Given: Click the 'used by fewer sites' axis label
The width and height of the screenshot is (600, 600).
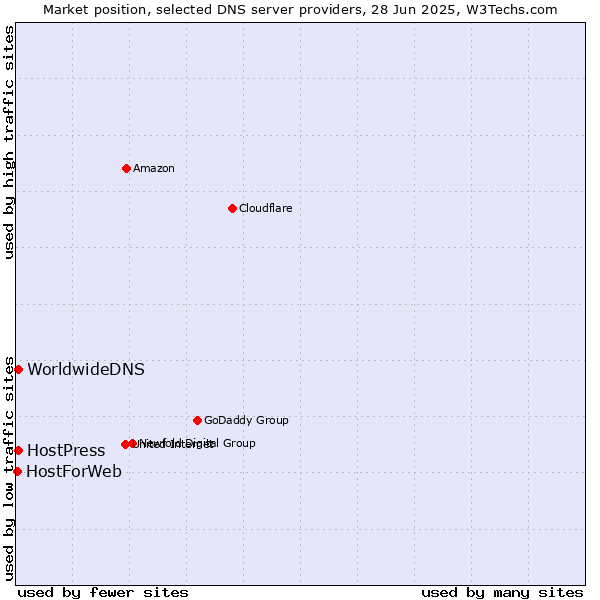Looking at the screenshot, I should tap(103, 593).
